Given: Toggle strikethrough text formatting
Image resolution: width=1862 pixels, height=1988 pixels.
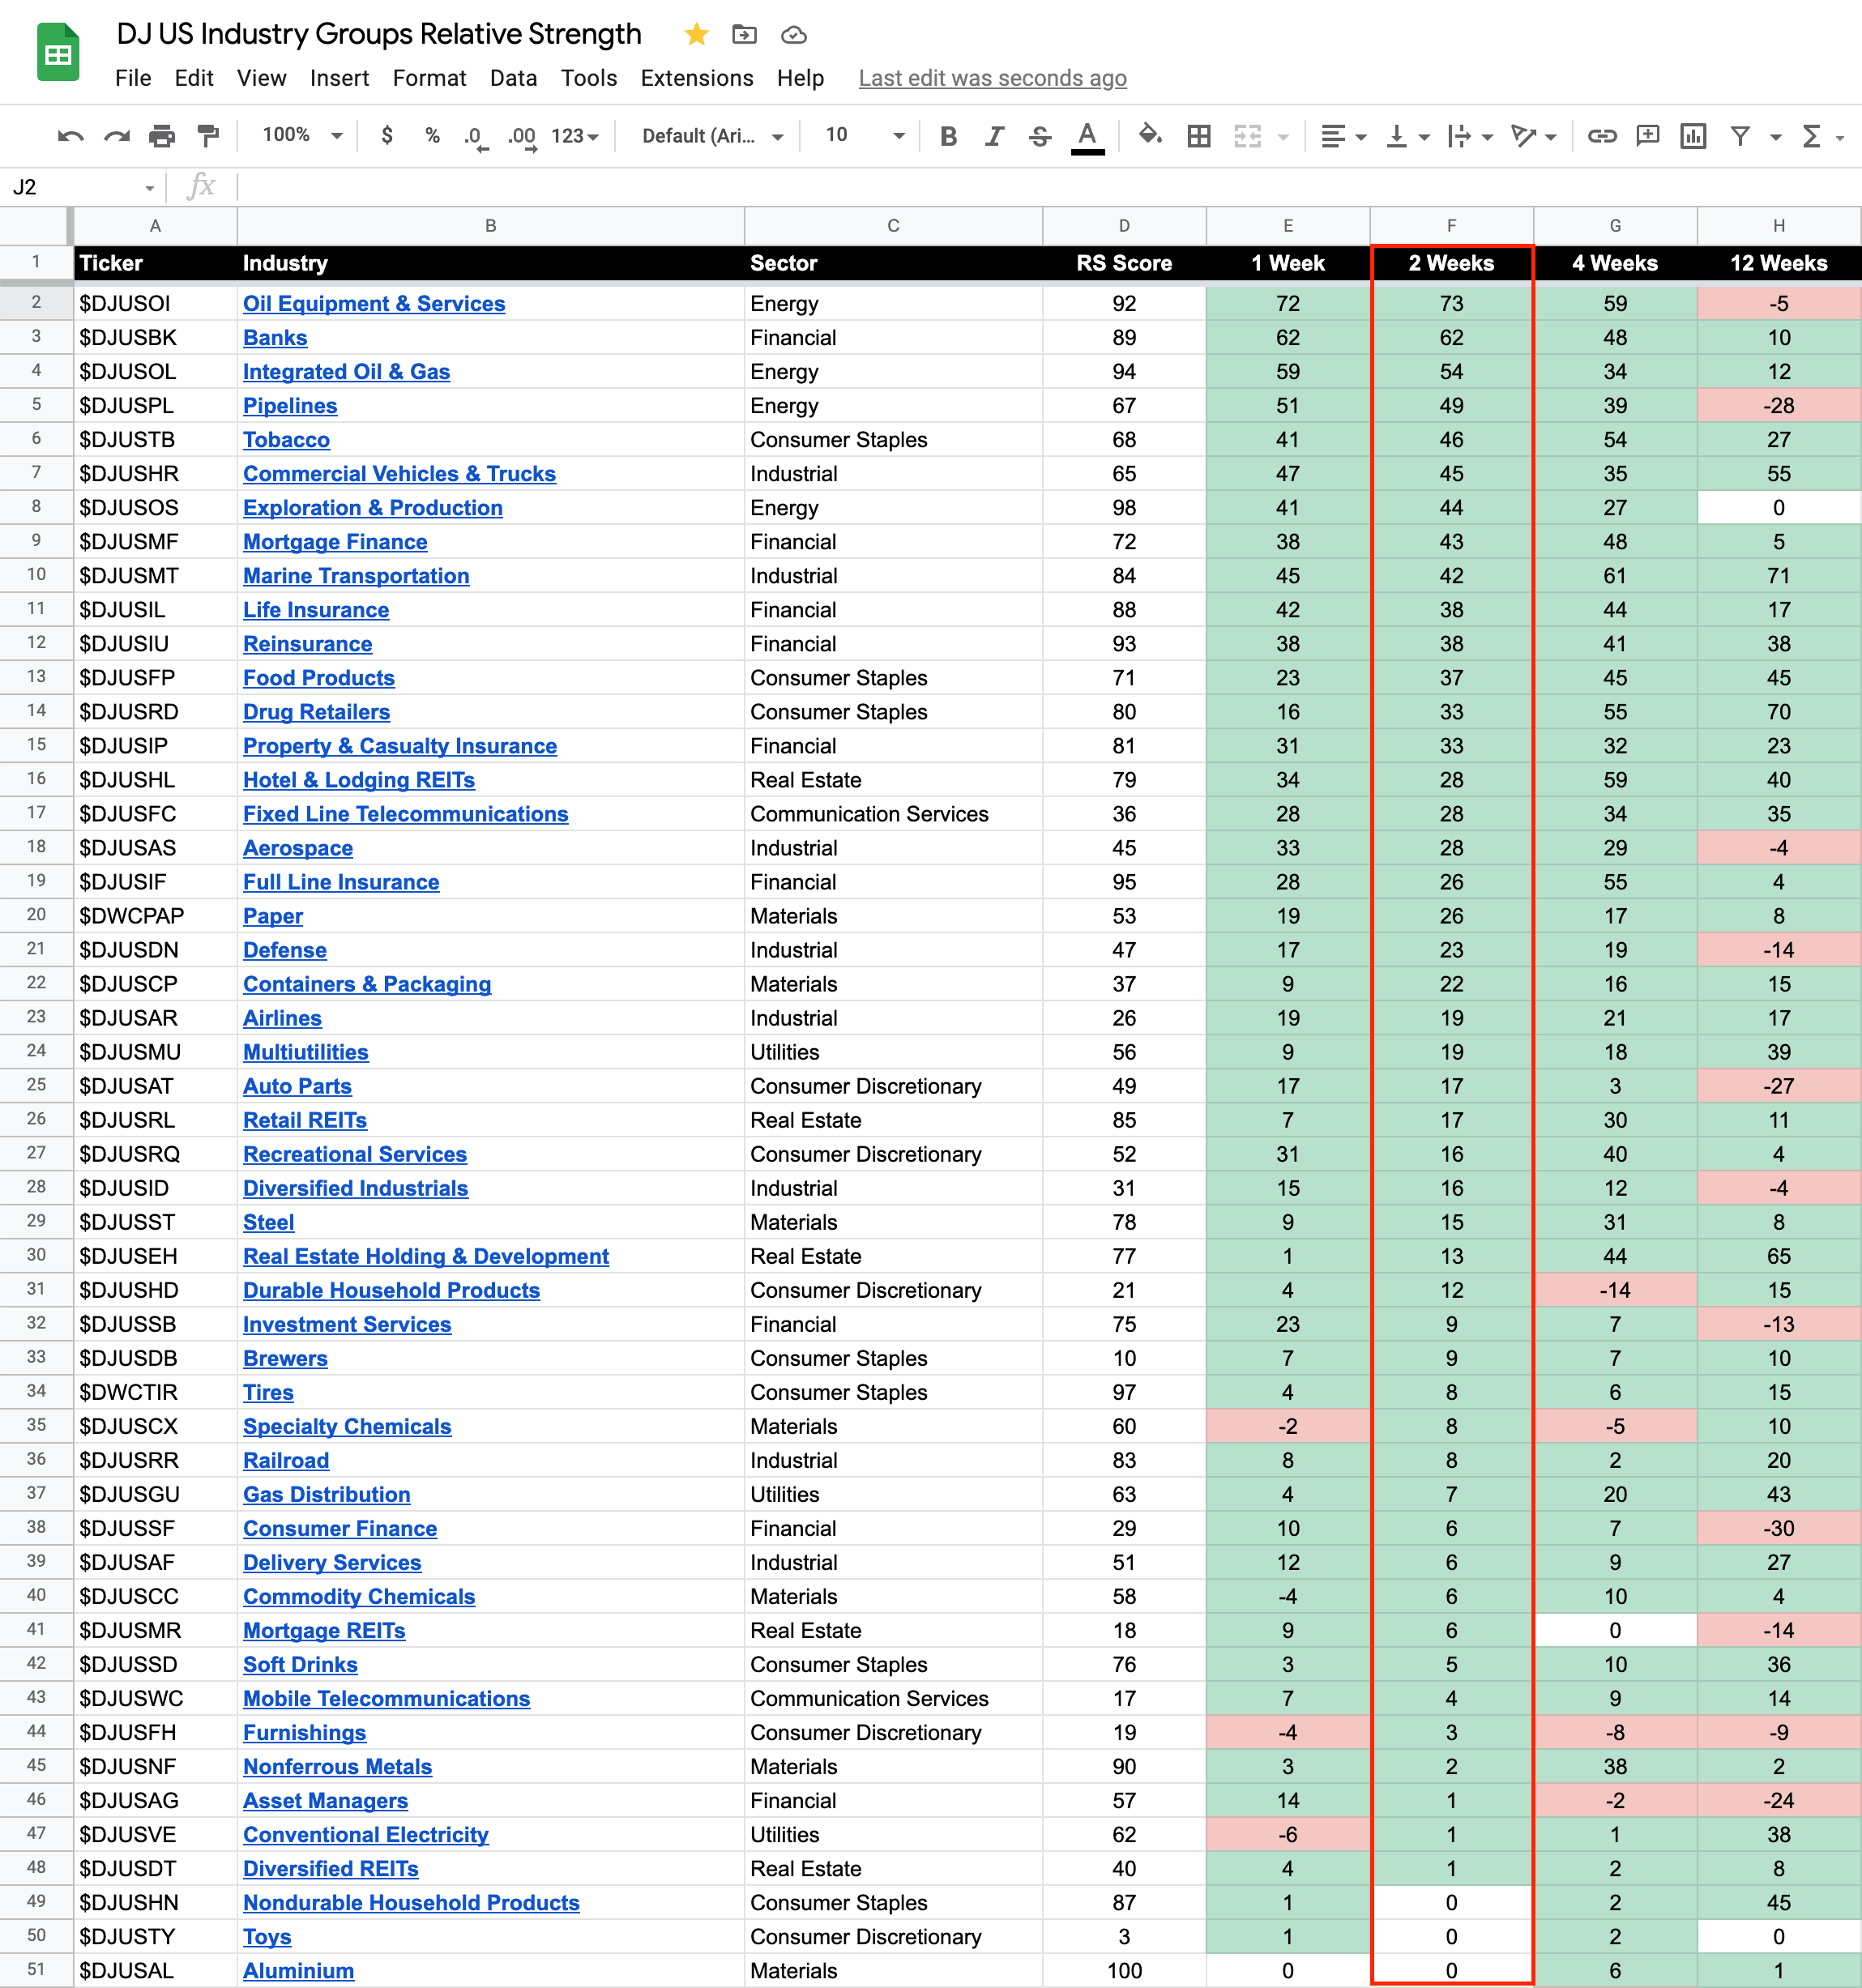Looking at the screenshot, I should pos(1040,136).
